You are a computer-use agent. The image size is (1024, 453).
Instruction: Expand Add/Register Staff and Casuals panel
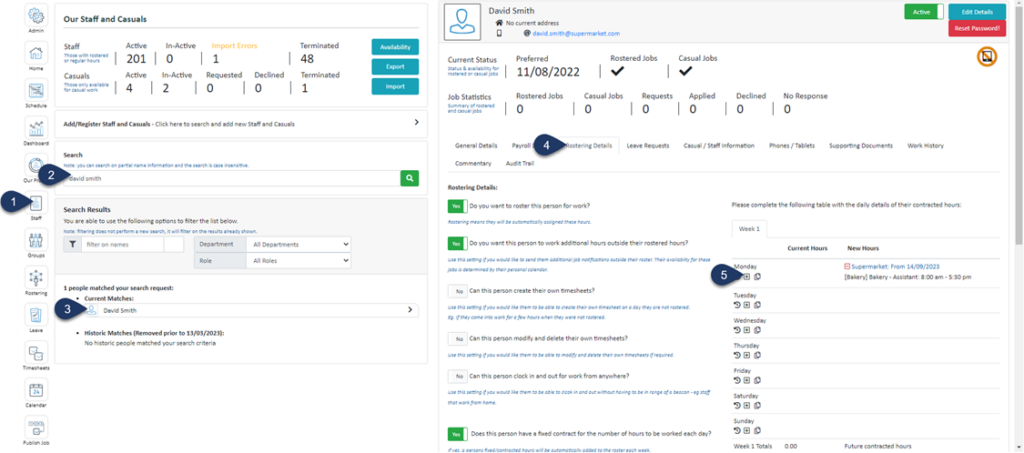[241, 123]
